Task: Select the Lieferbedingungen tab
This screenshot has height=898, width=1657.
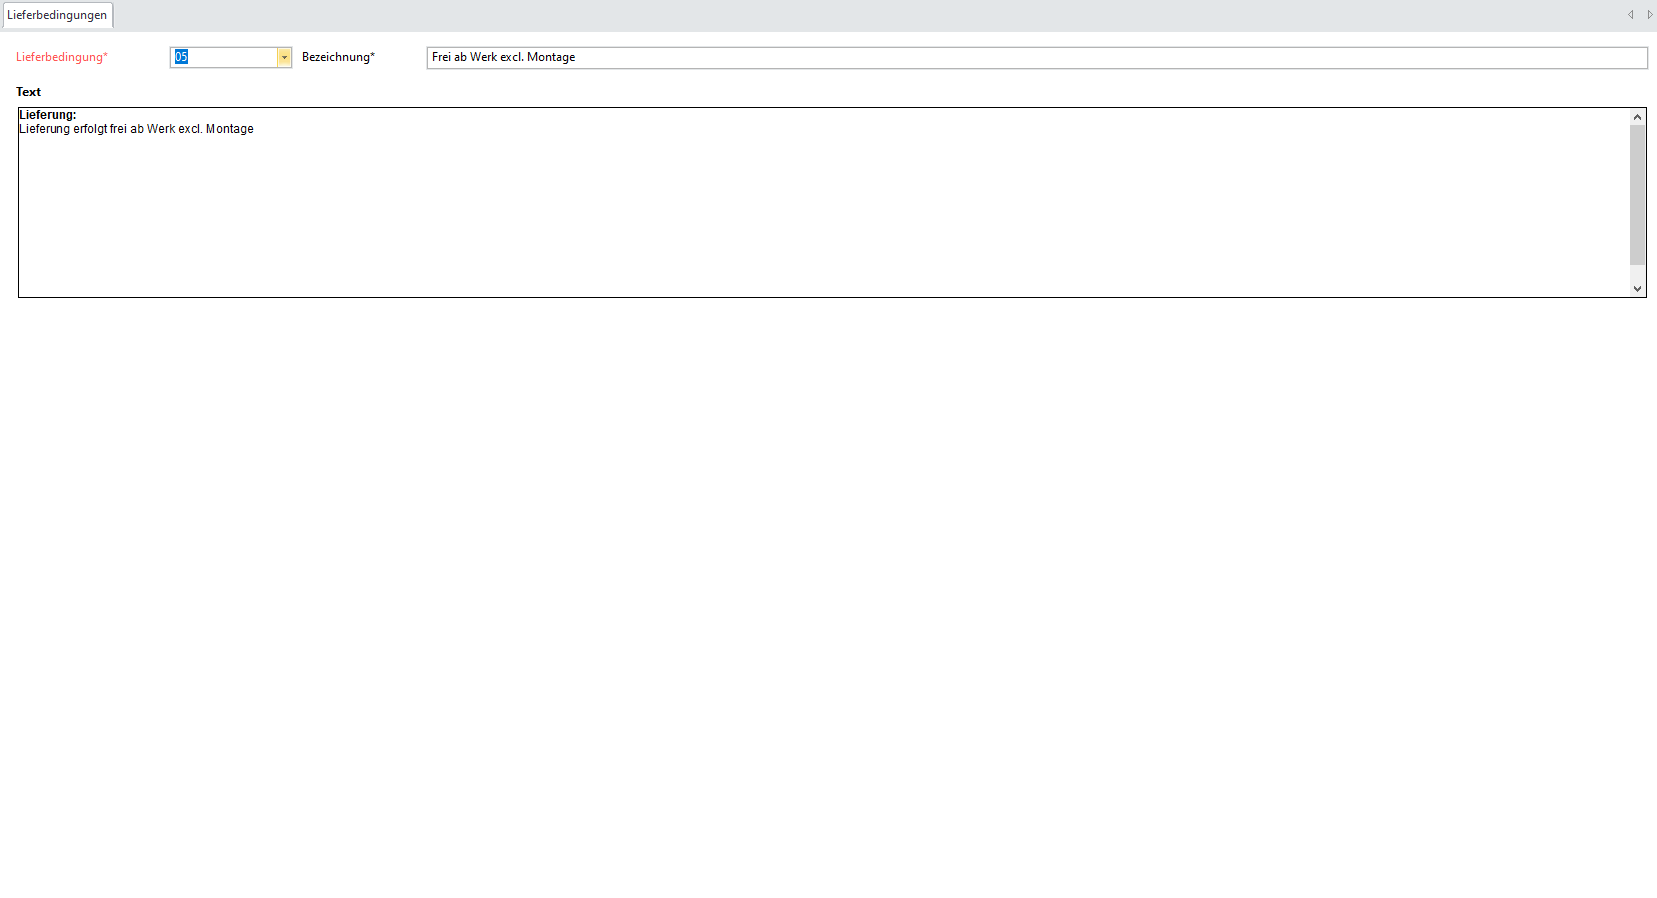Action: click(x=57, y=15)
